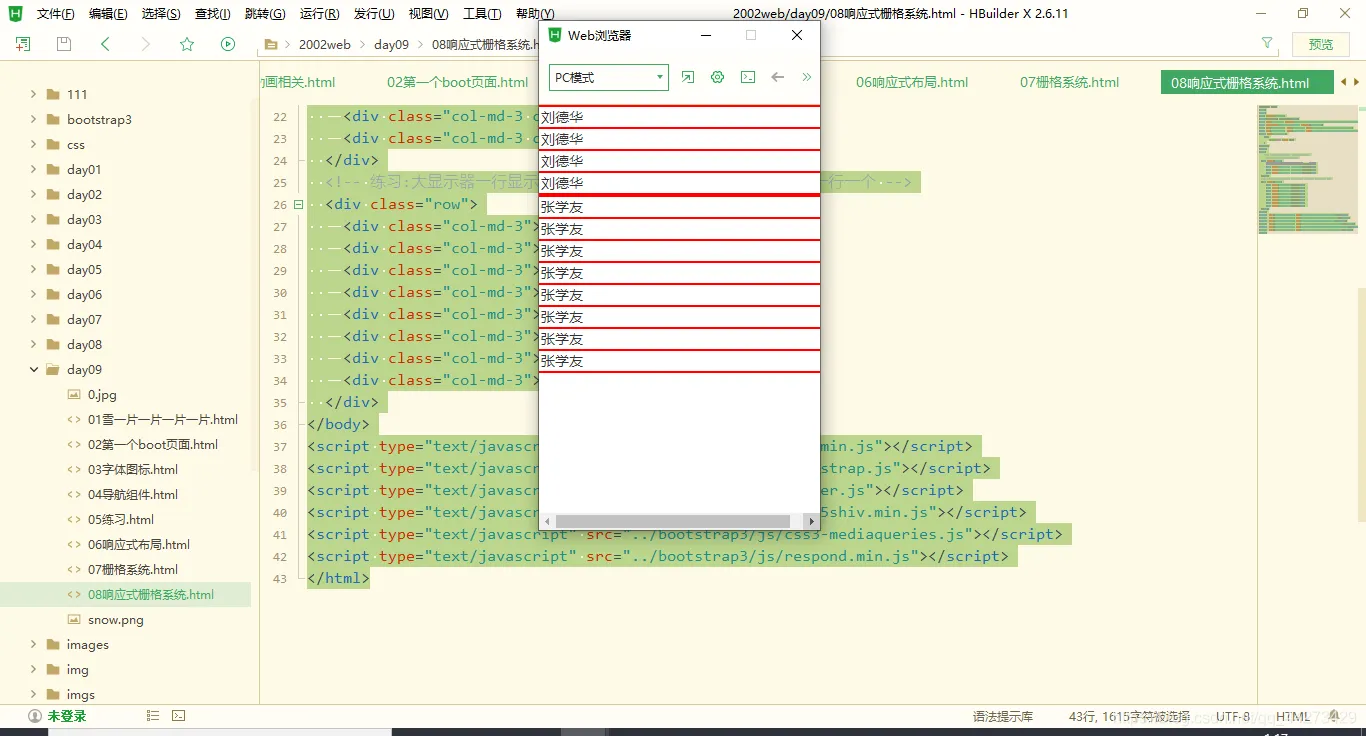
Task: Click the New File toolbar icon
Action: (23, 44)
